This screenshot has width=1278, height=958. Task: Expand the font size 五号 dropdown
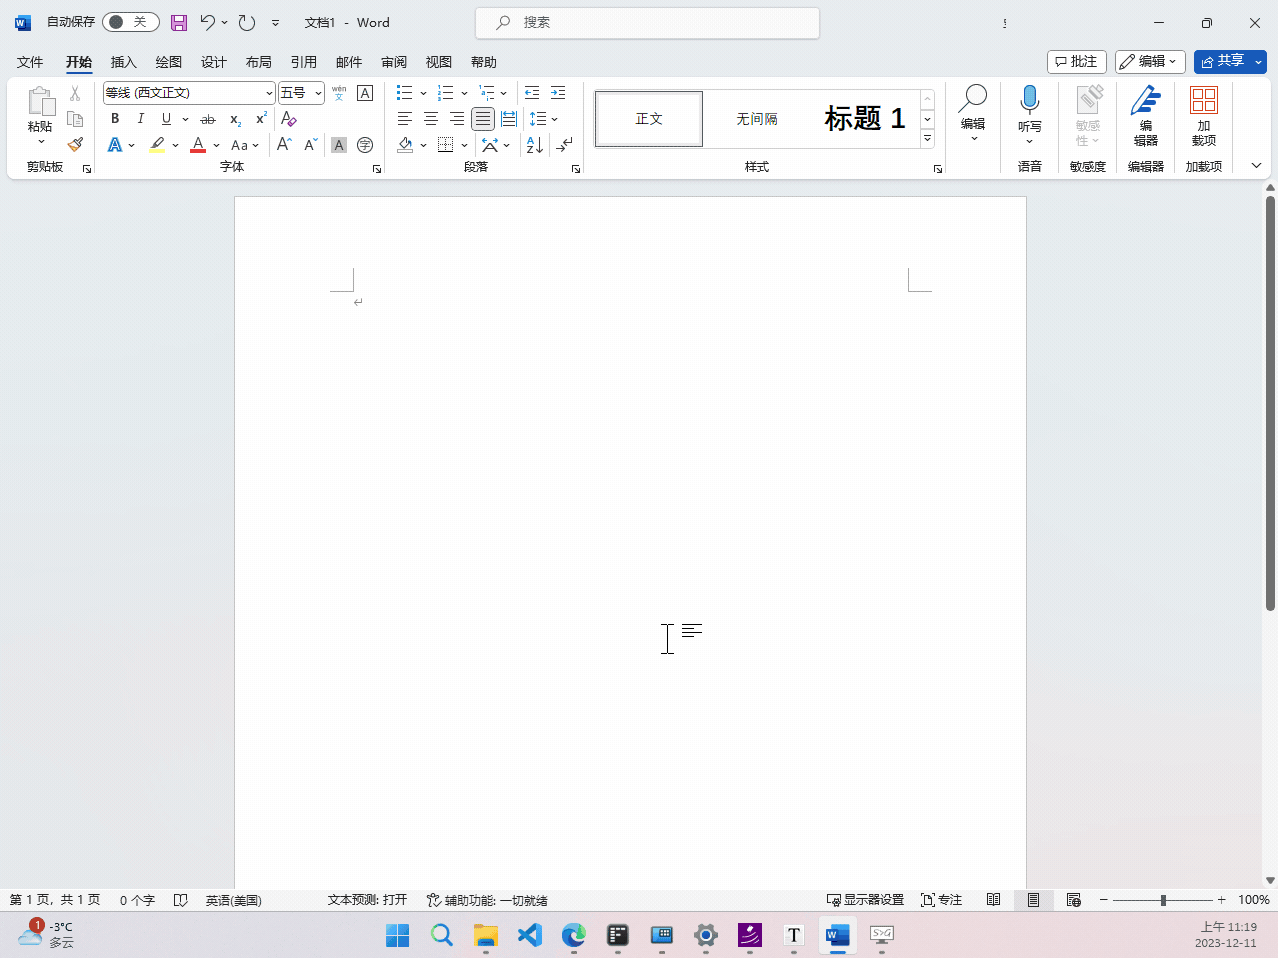[x=318, y=93]
